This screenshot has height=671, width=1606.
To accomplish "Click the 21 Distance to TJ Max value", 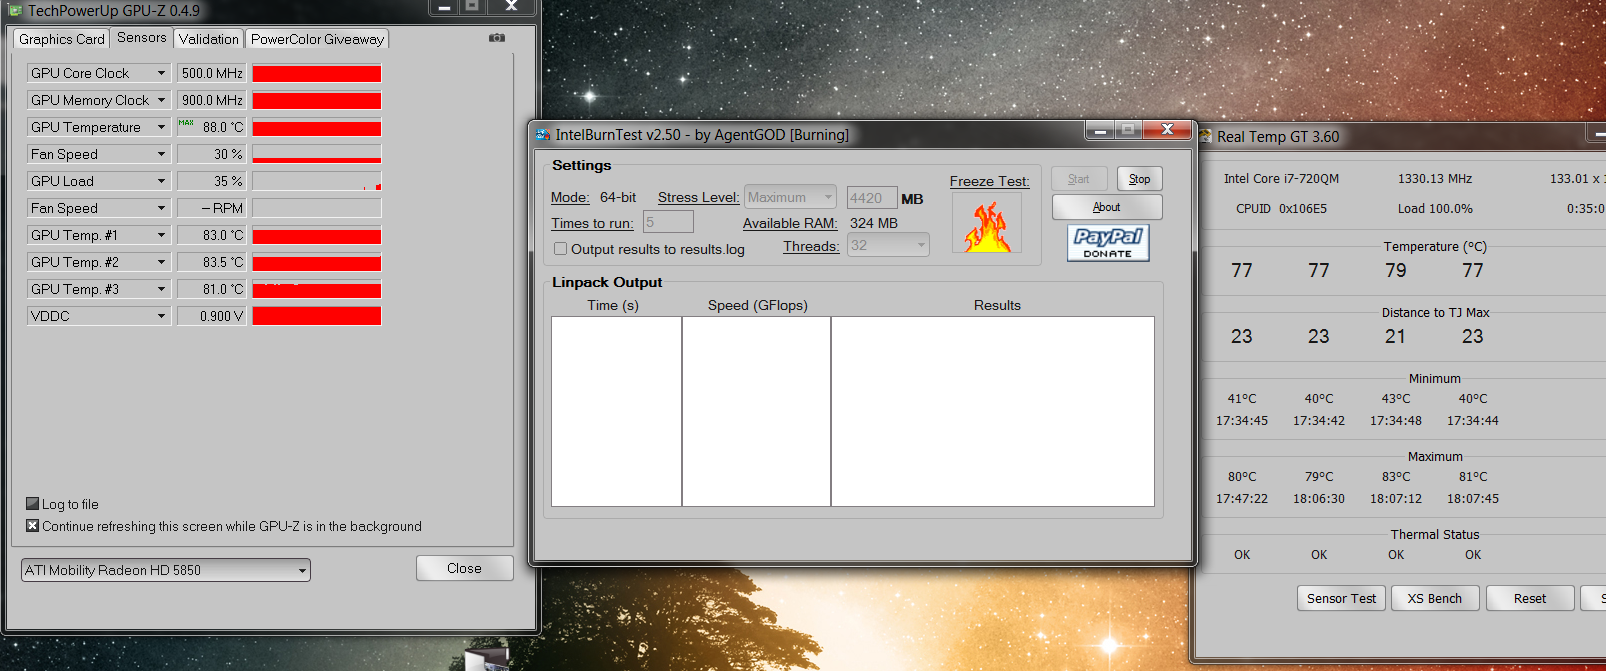I will point(1396,336).
